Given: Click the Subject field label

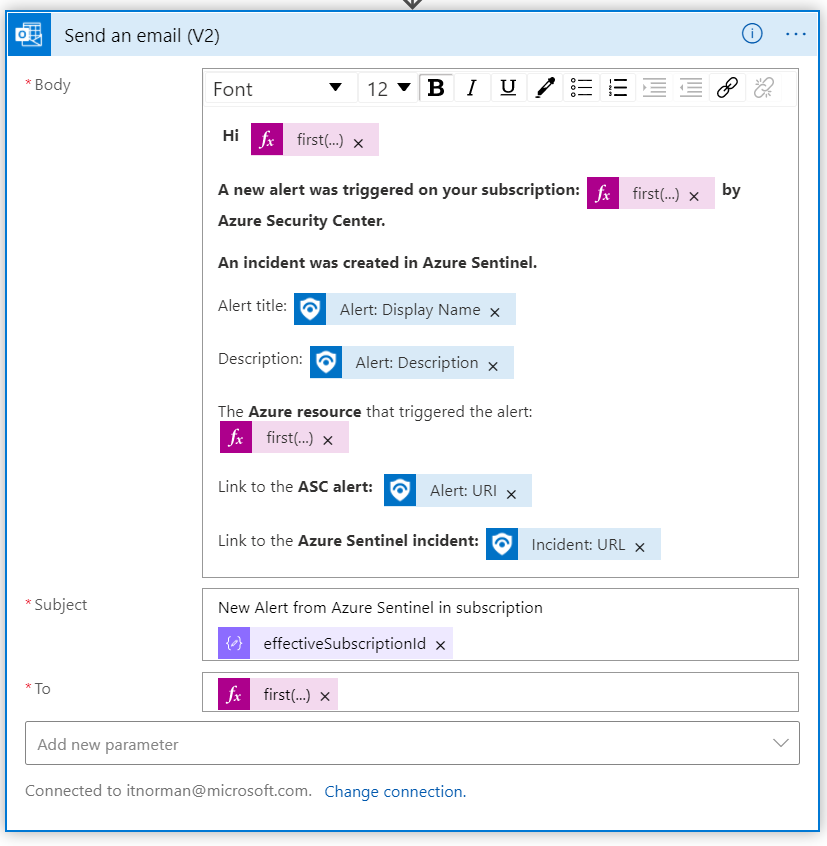Looking at the screenshot, I should pos(60,605).
